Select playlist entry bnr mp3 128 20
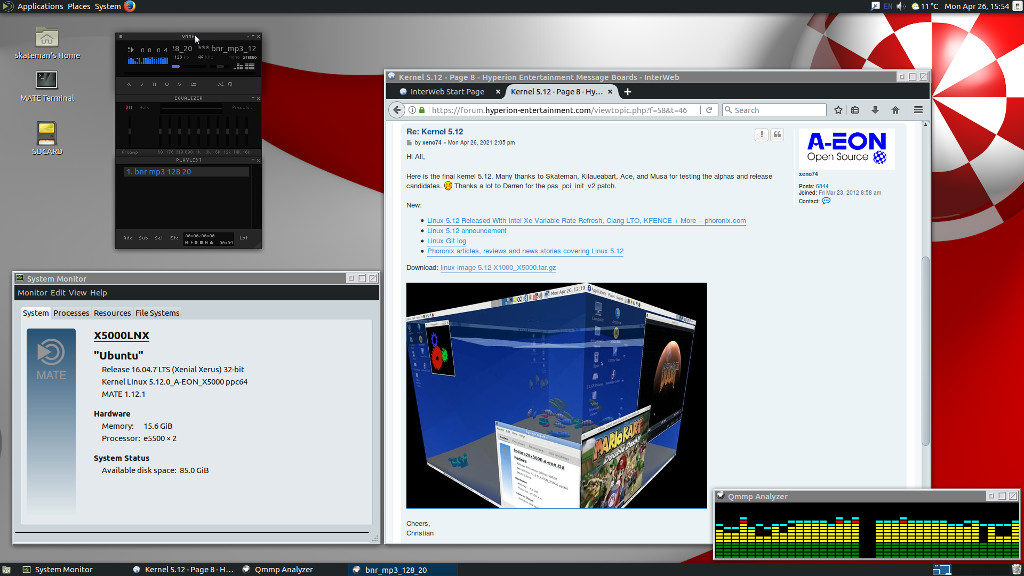This screenshot has width=1024, height=576. coord(186,172)
